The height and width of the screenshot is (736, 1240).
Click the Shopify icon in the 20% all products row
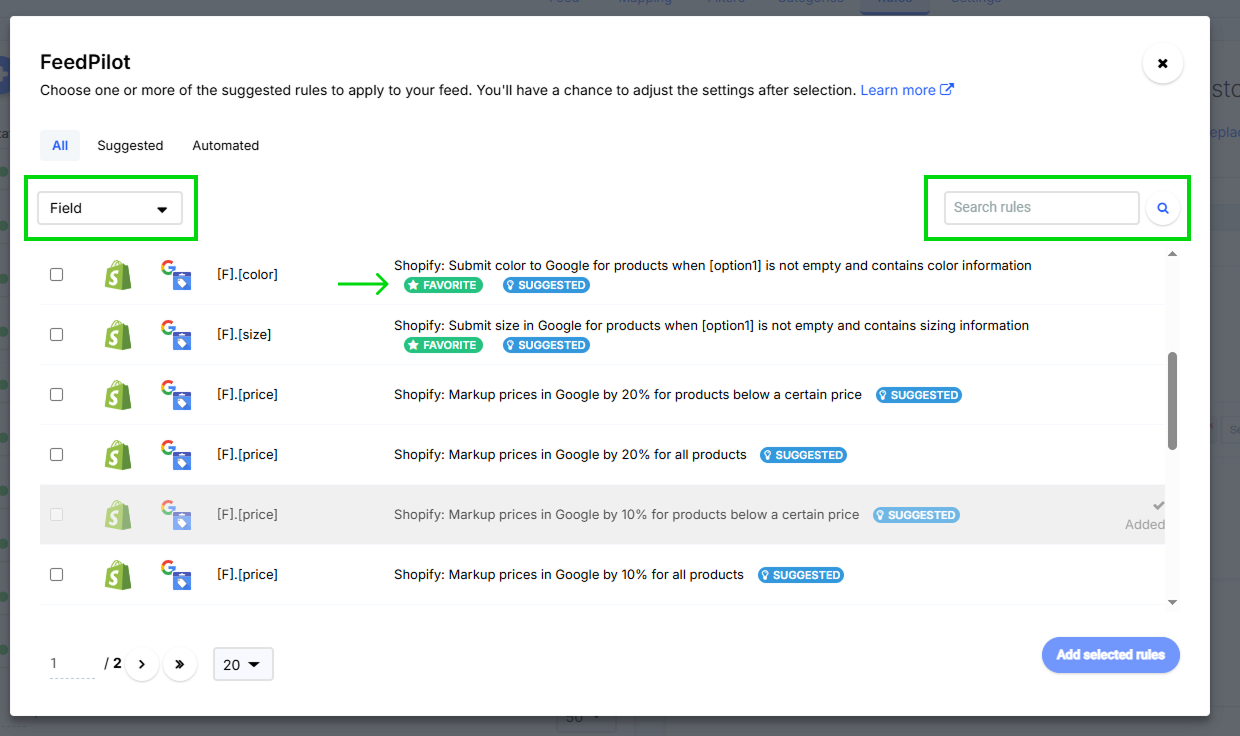(118, 455)
